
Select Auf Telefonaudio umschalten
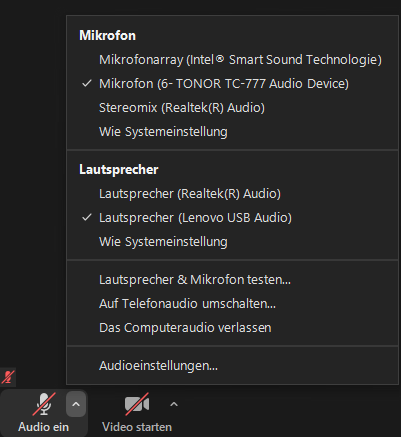(232, 304)
